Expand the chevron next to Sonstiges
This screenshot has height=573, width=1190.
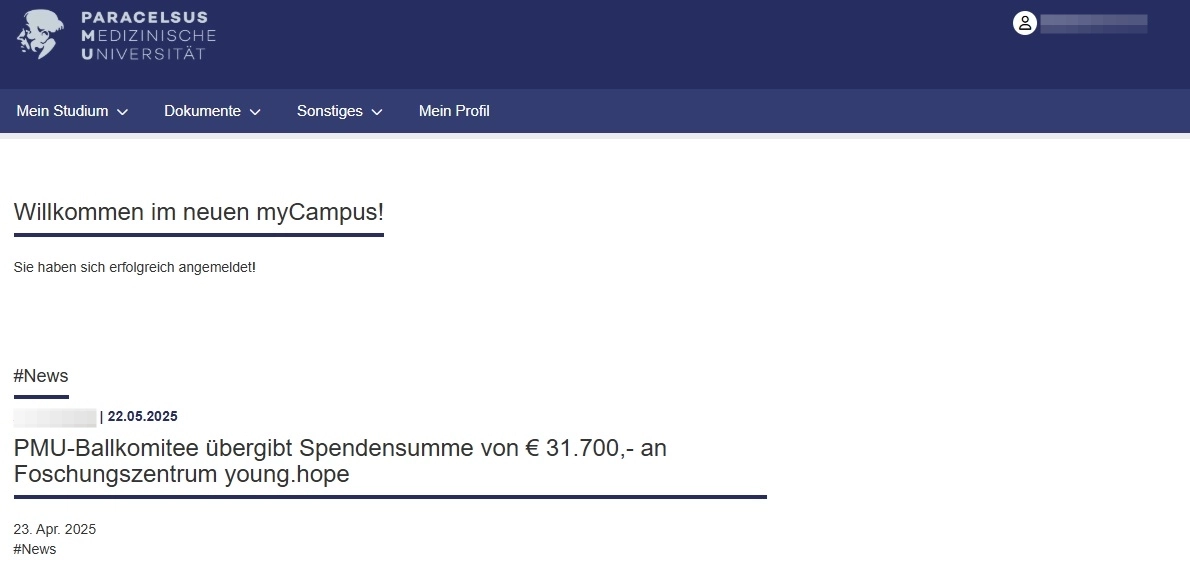click(376, 112)
